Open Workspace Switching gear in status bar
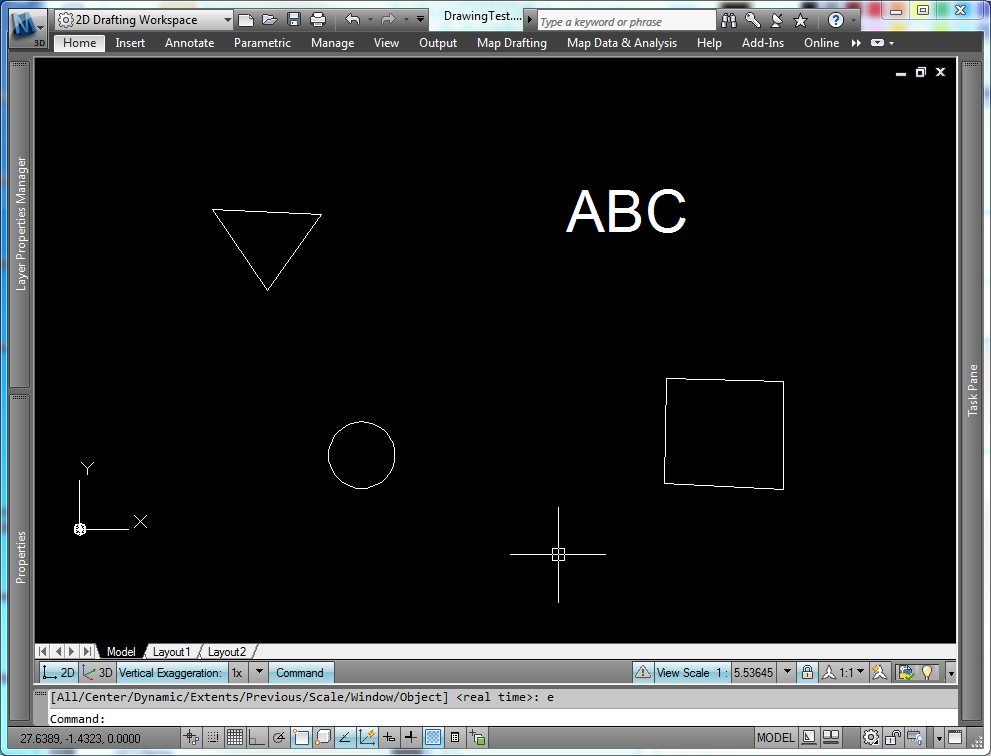The image size is (991, 756). (x=871, y=737)
